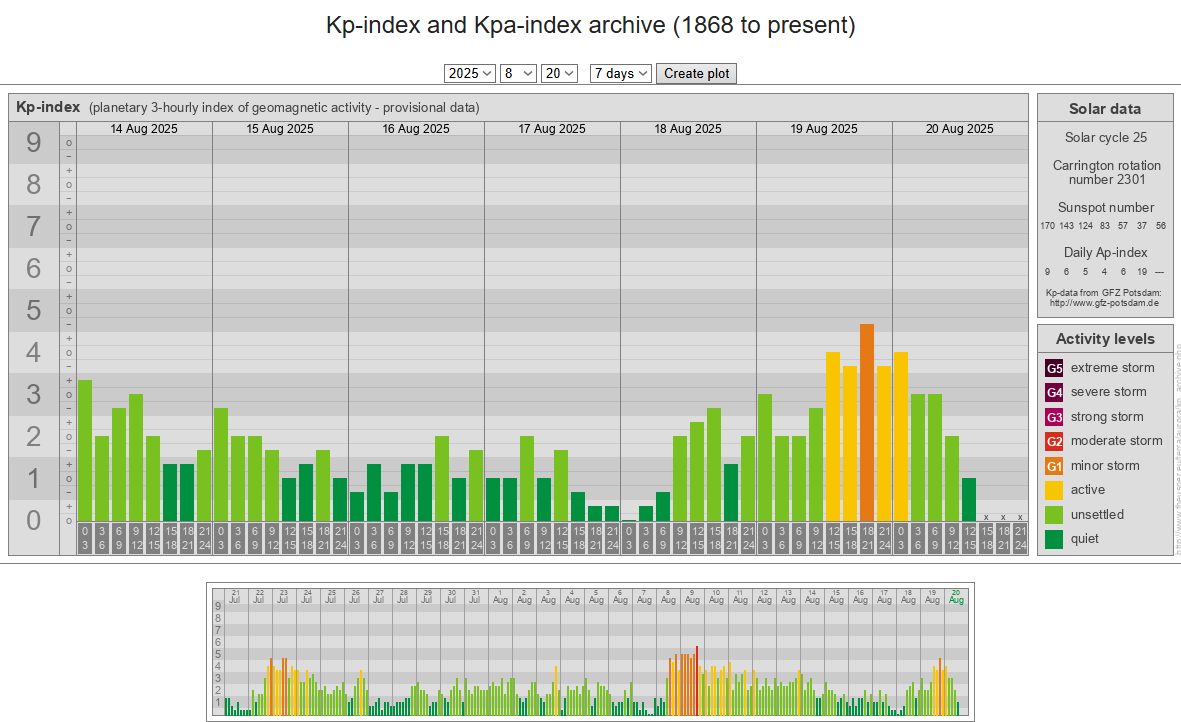Click the 'minor storm' legend label

coord(1105,465)
